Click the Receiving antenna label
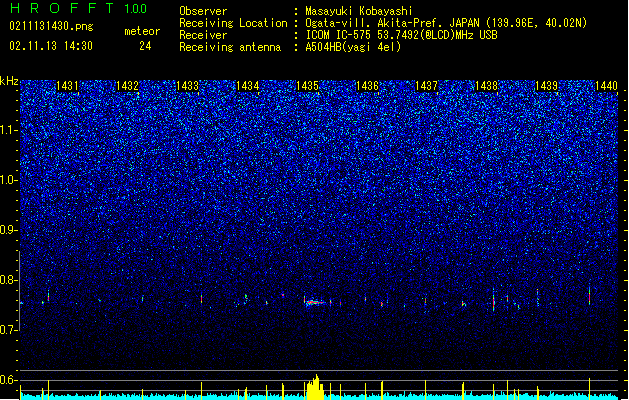629x400 pixels. [230, 47]
